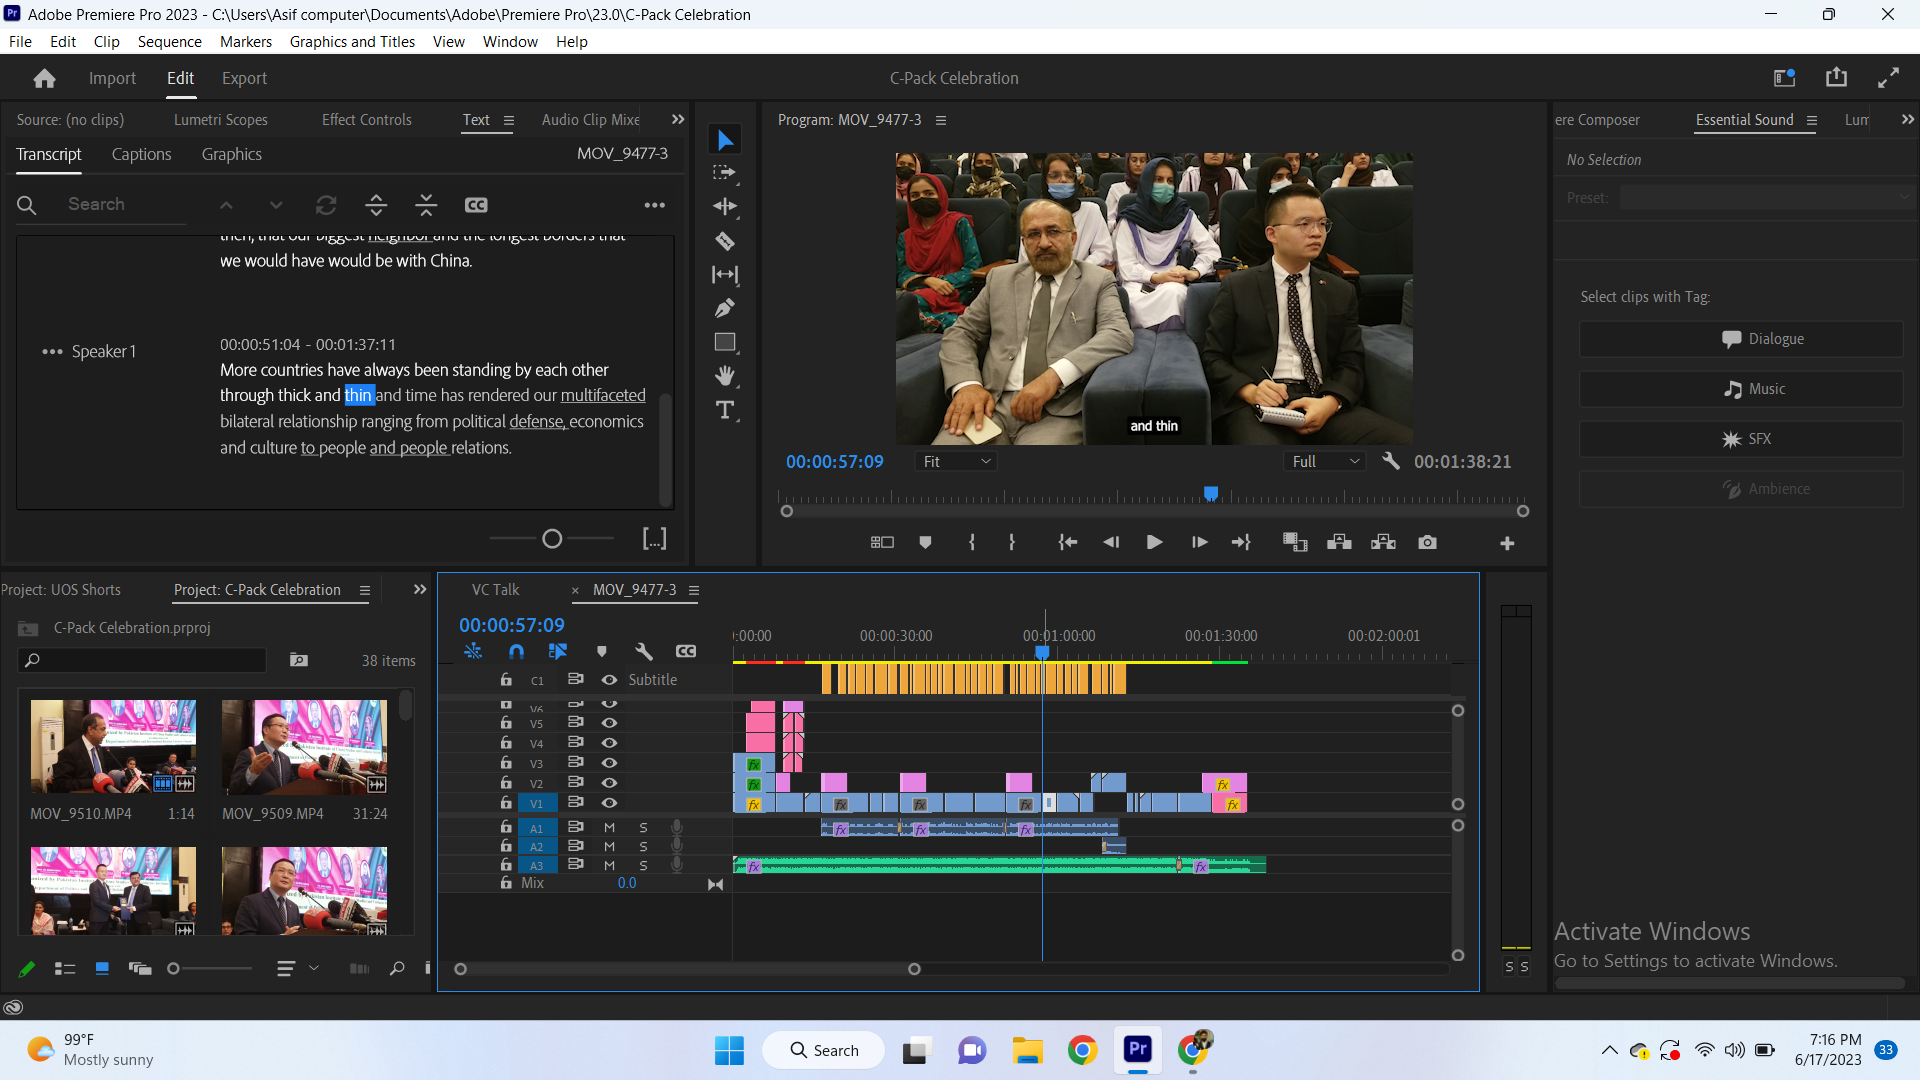
Task: Select the Slip tool
Action: coord(725,274)
